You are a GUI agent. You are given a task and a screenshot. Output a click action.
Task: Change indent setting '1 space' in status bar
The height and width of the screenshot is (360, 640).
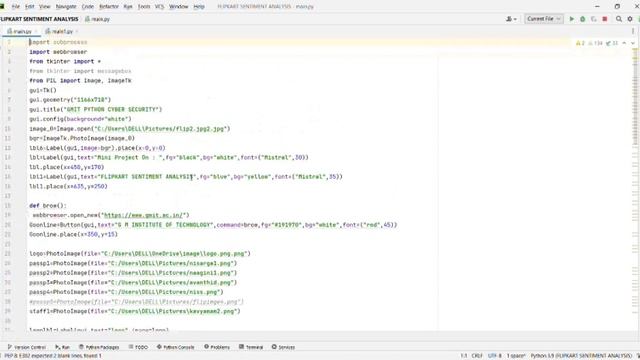(516, 356)
